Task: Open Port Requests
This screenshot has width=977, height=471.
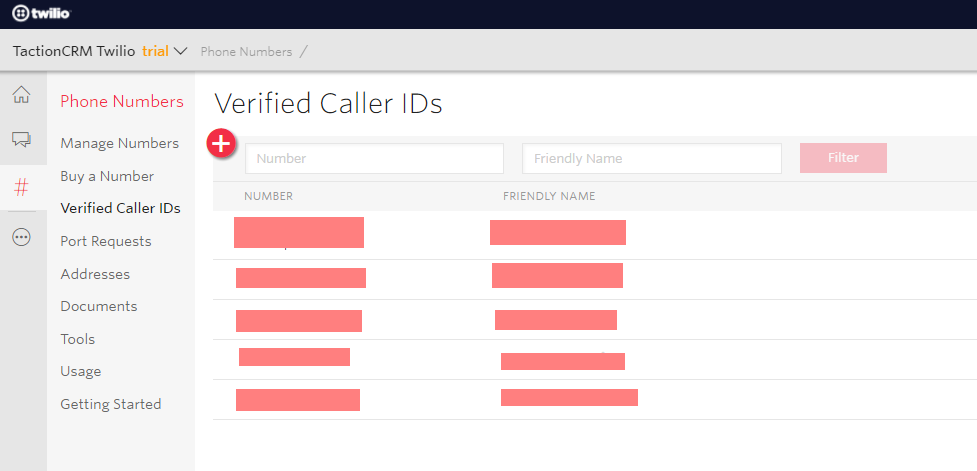Action: tap(106, 241)
